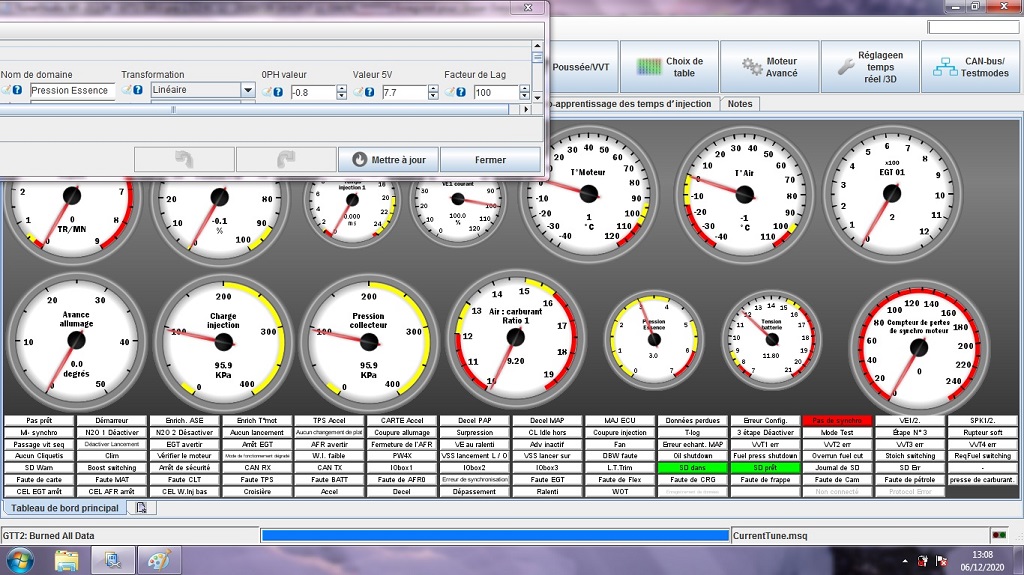The image size is (1024, 575).
Task: Click help icon for Facteur de Lag
Action: click(x=463, y=92)
